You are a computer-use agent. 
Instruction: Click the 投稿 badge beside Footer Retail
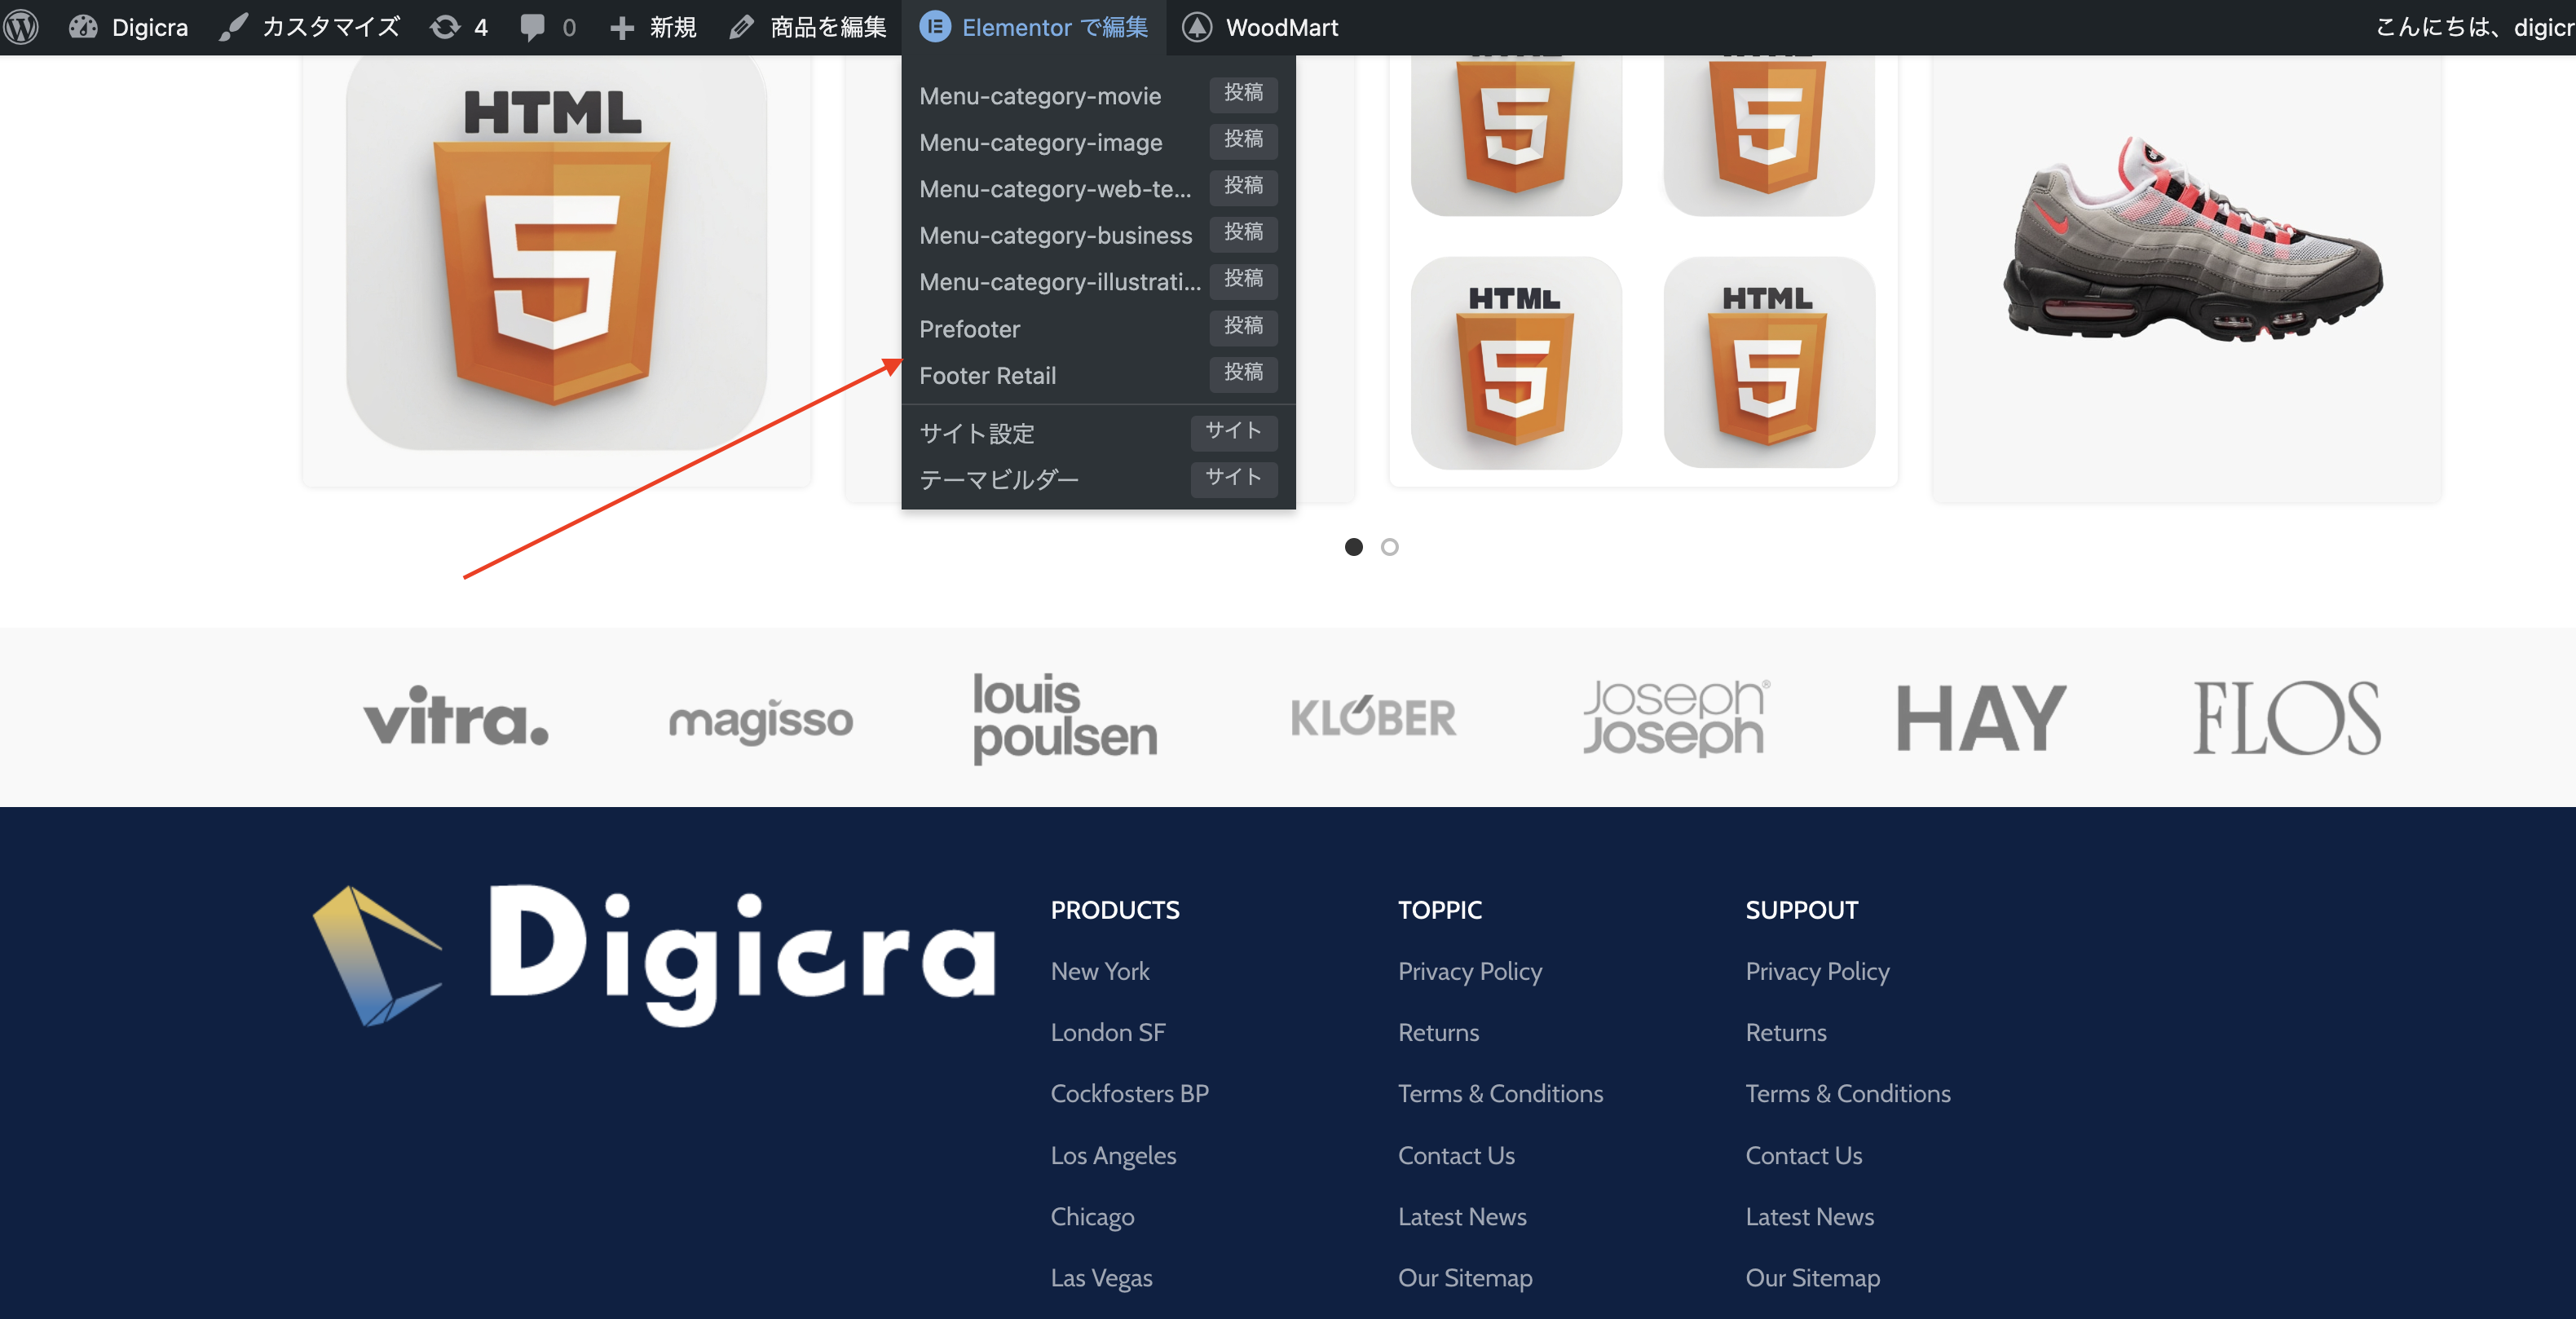[x=1243, y=373]
